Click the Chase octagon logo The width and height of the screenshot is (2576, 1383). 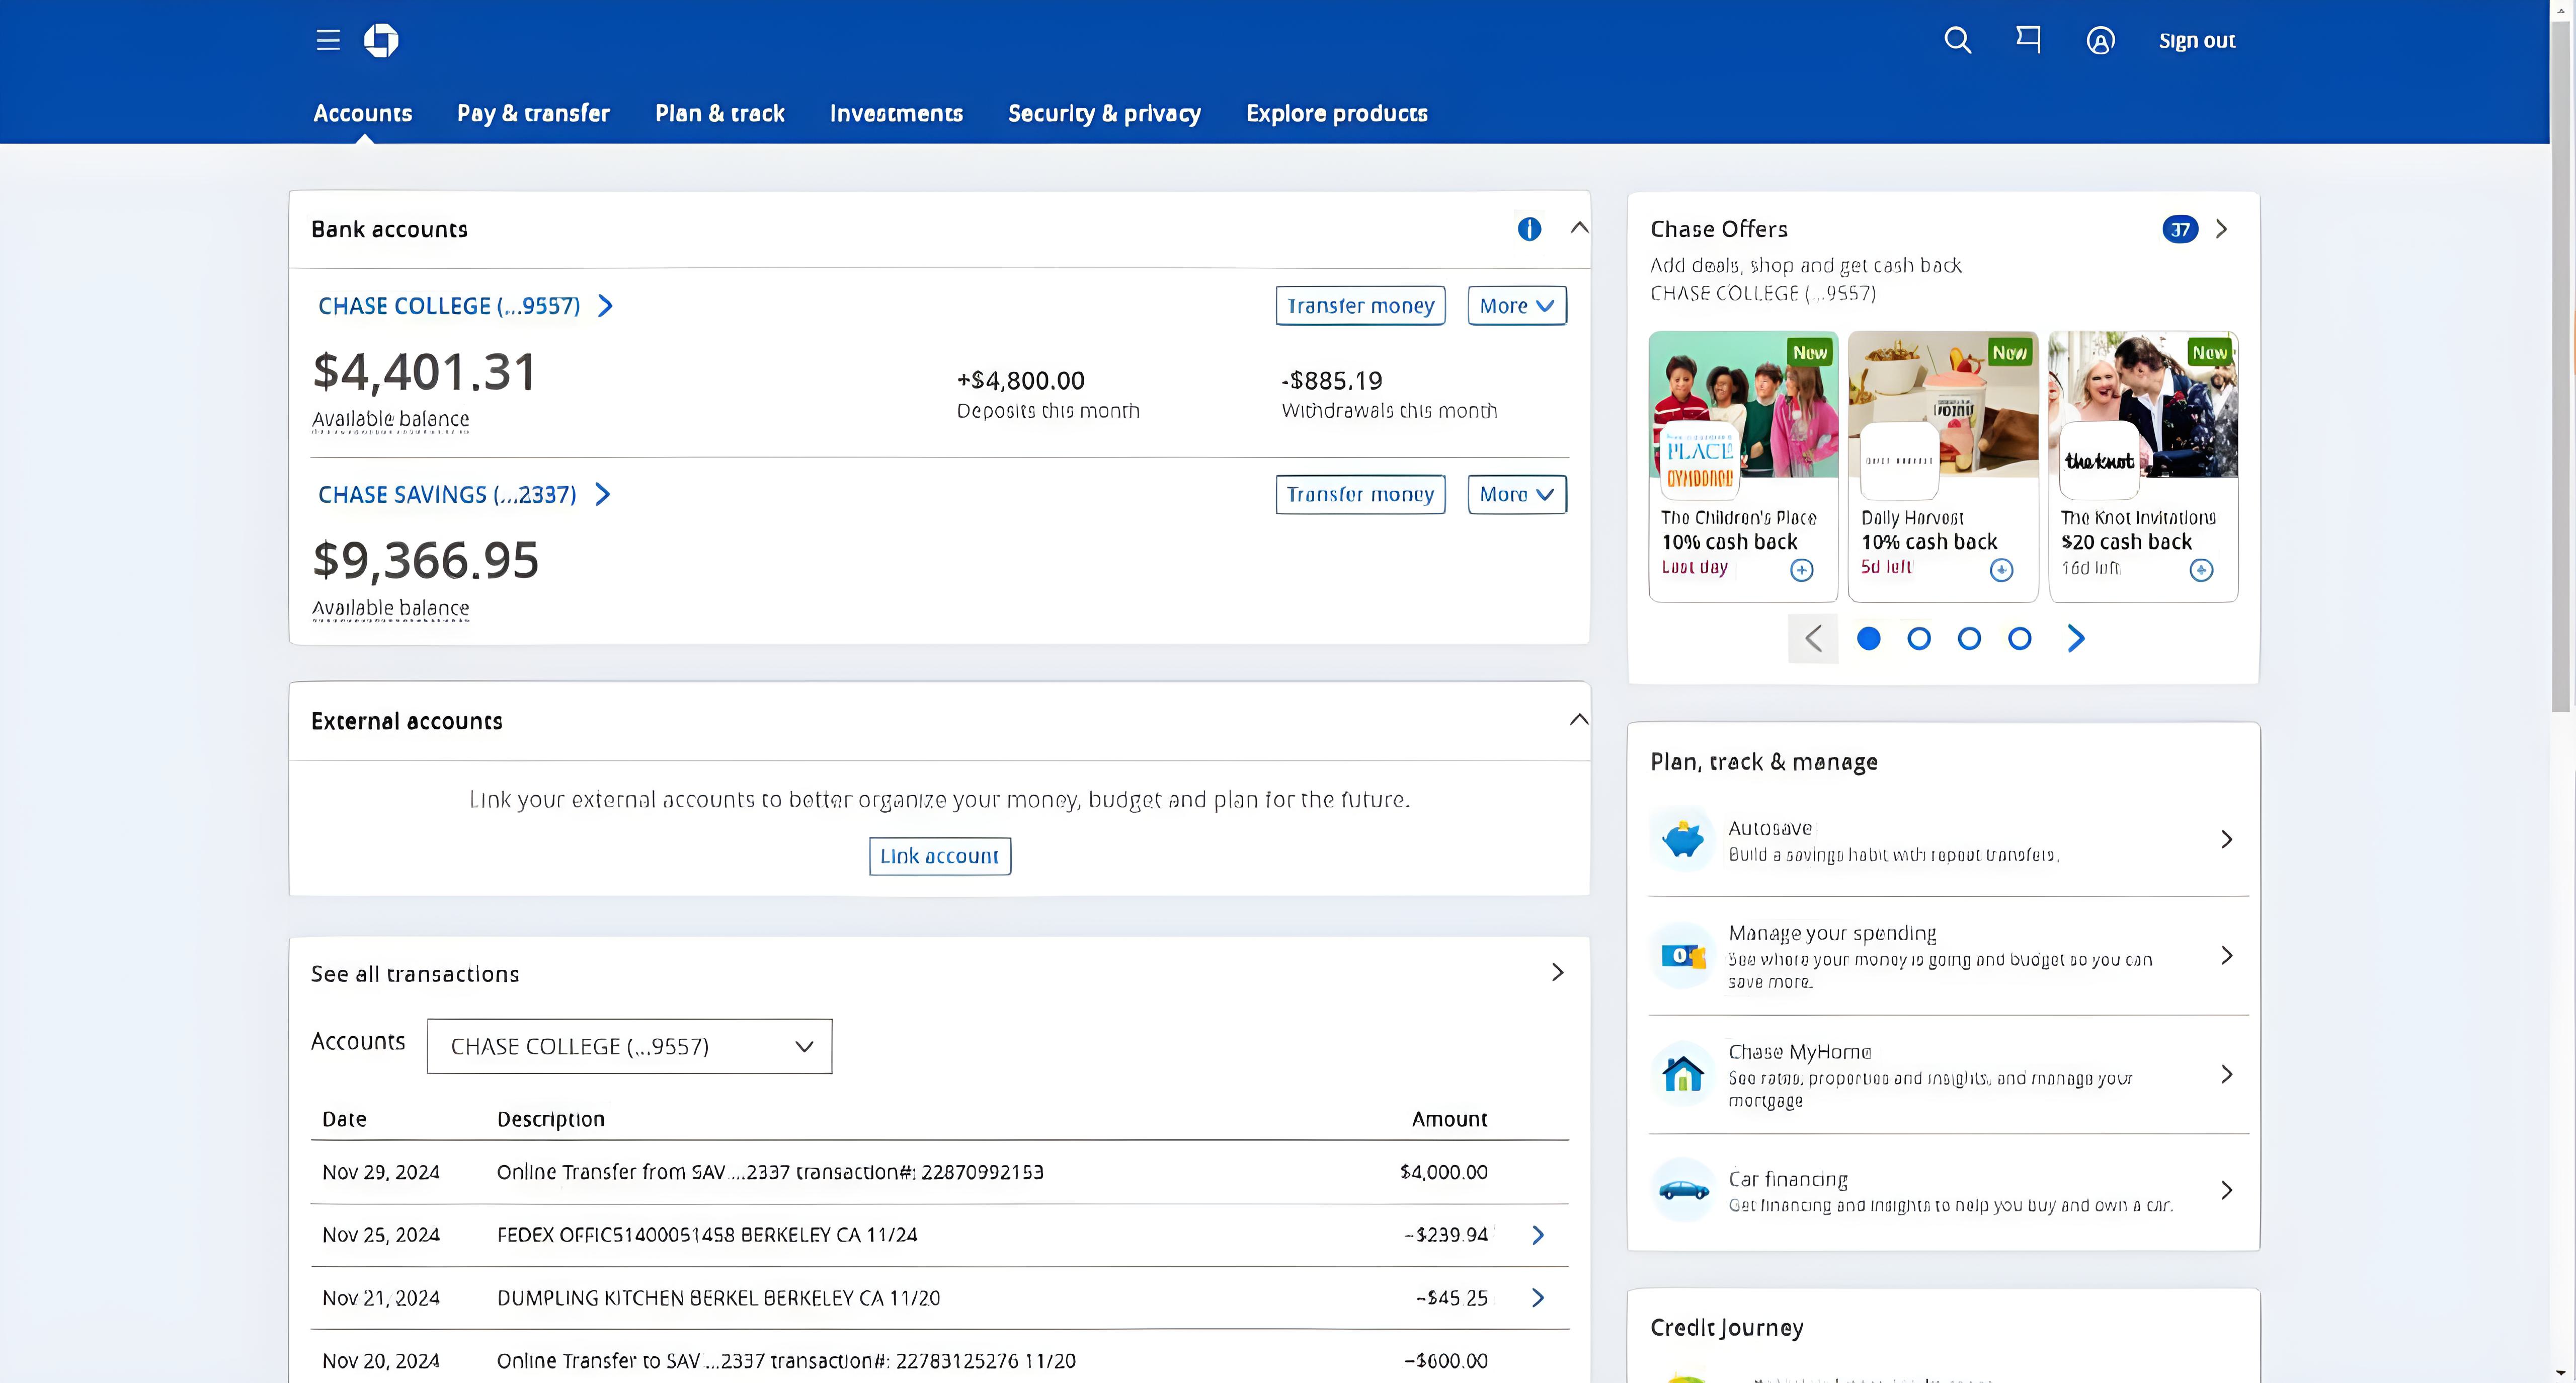pyautogui.click(x=381, y=40)
